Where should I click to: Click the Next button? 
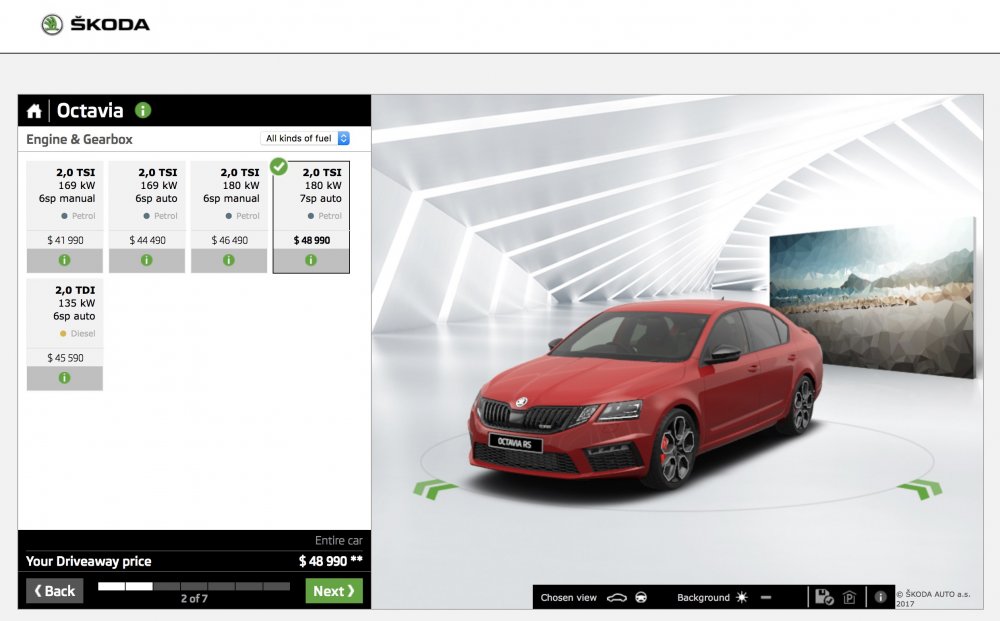tap(334, 591)
